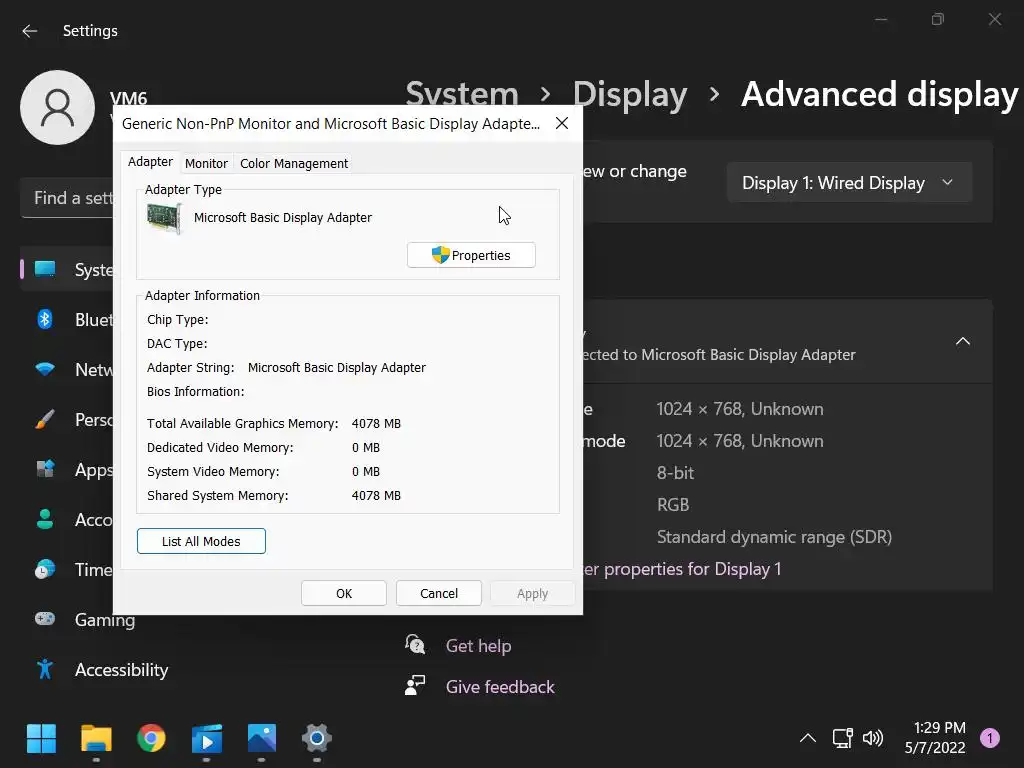The height and width of the screenshot is (768, 1024).
Task: Click the back arrow in Settings
Action: [x=29, y=31]
